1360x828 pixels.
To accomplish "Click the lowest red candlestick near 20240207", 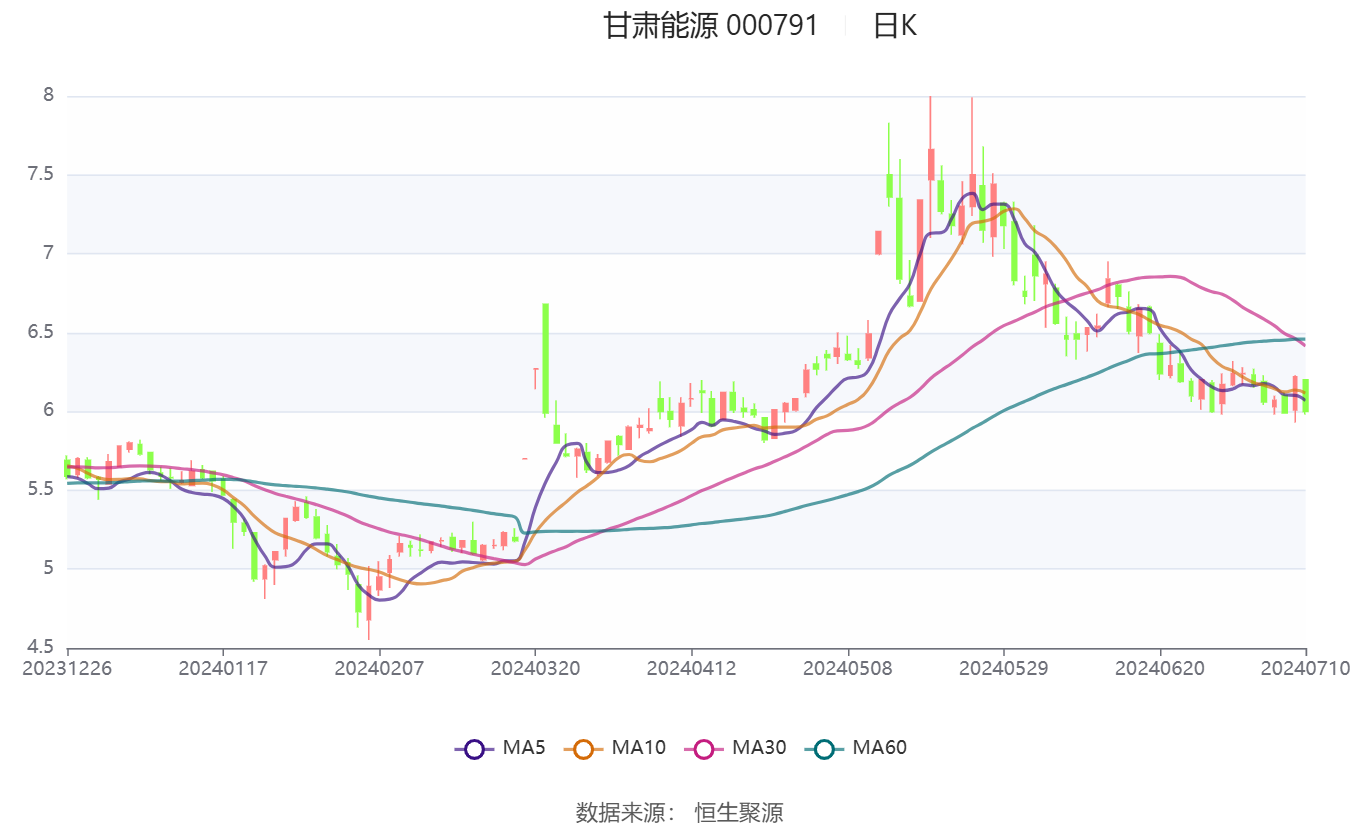I will 368,603.
